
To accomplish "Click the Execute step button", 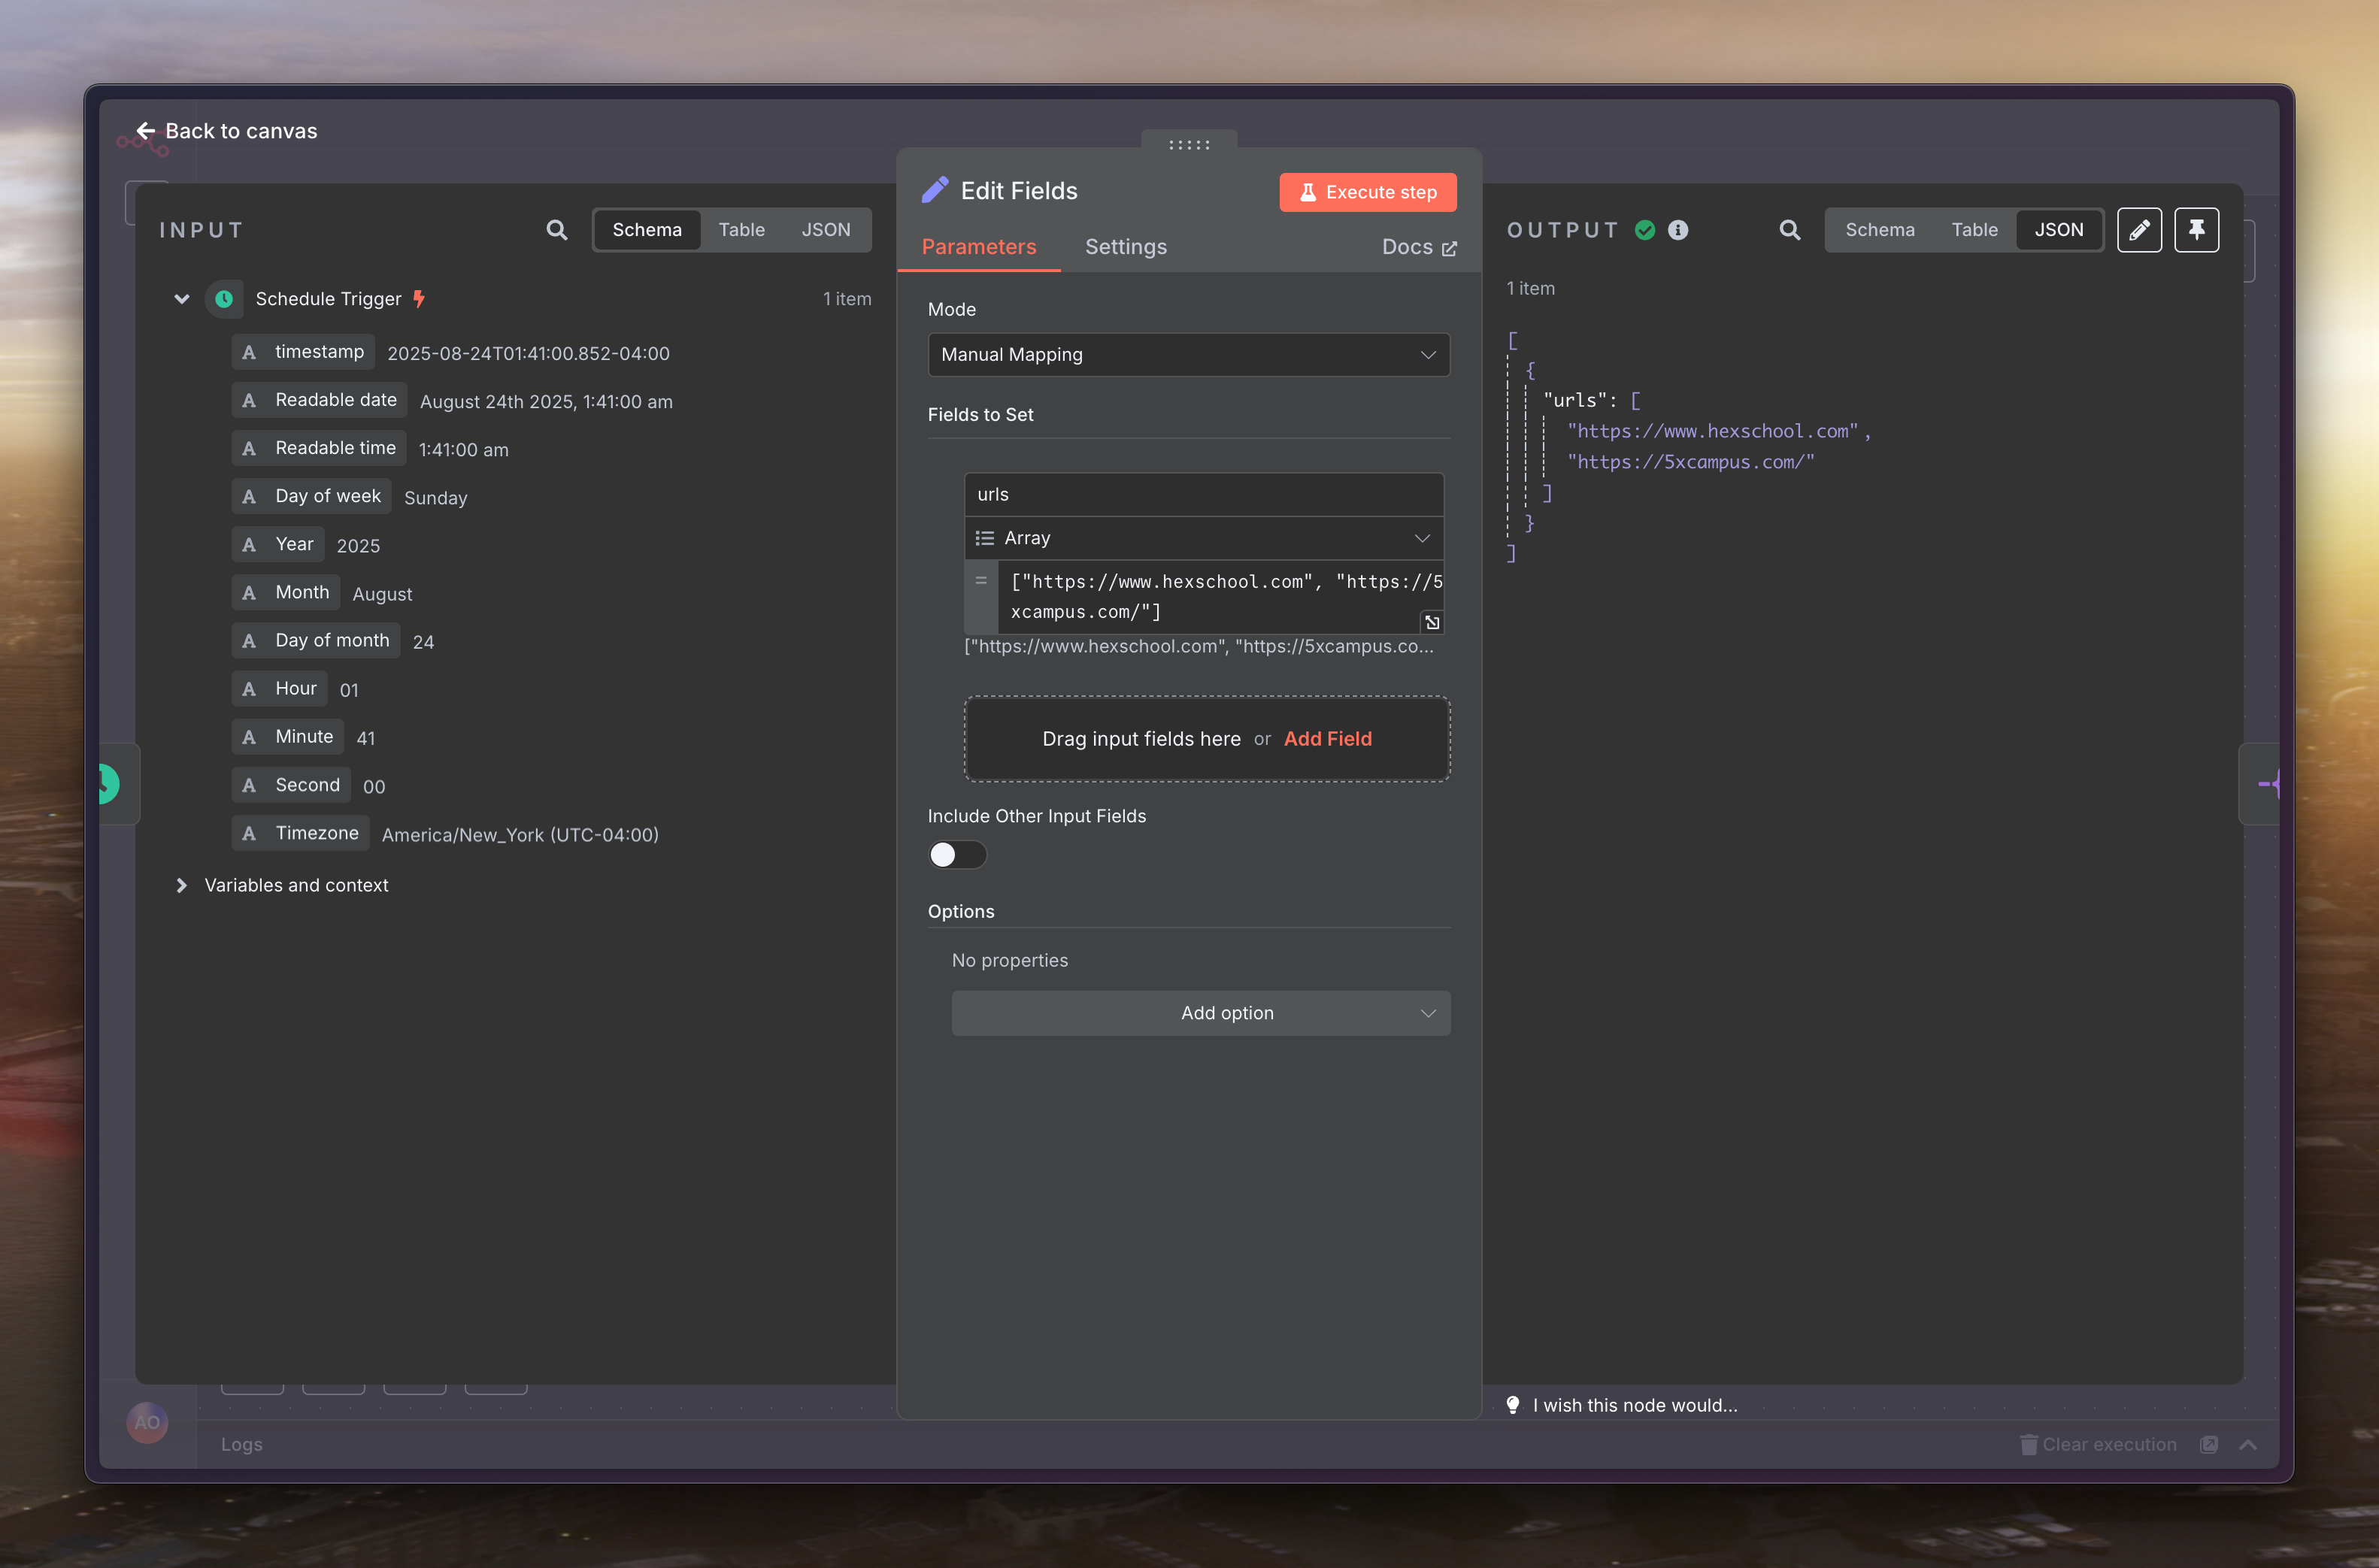I will tap(1367, 192).
